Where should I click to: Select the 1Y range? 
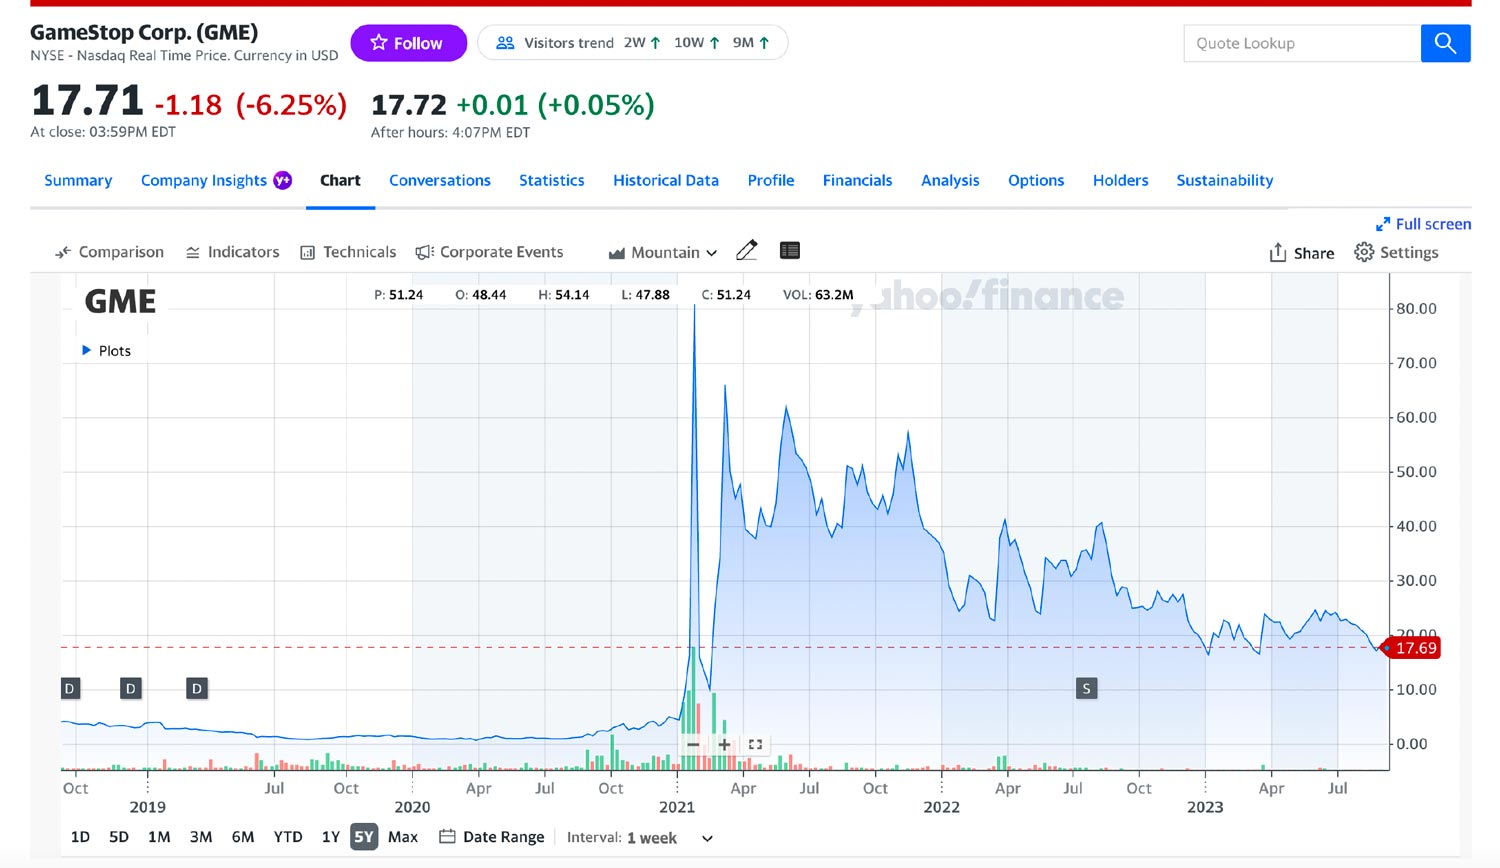coord(331,837)
